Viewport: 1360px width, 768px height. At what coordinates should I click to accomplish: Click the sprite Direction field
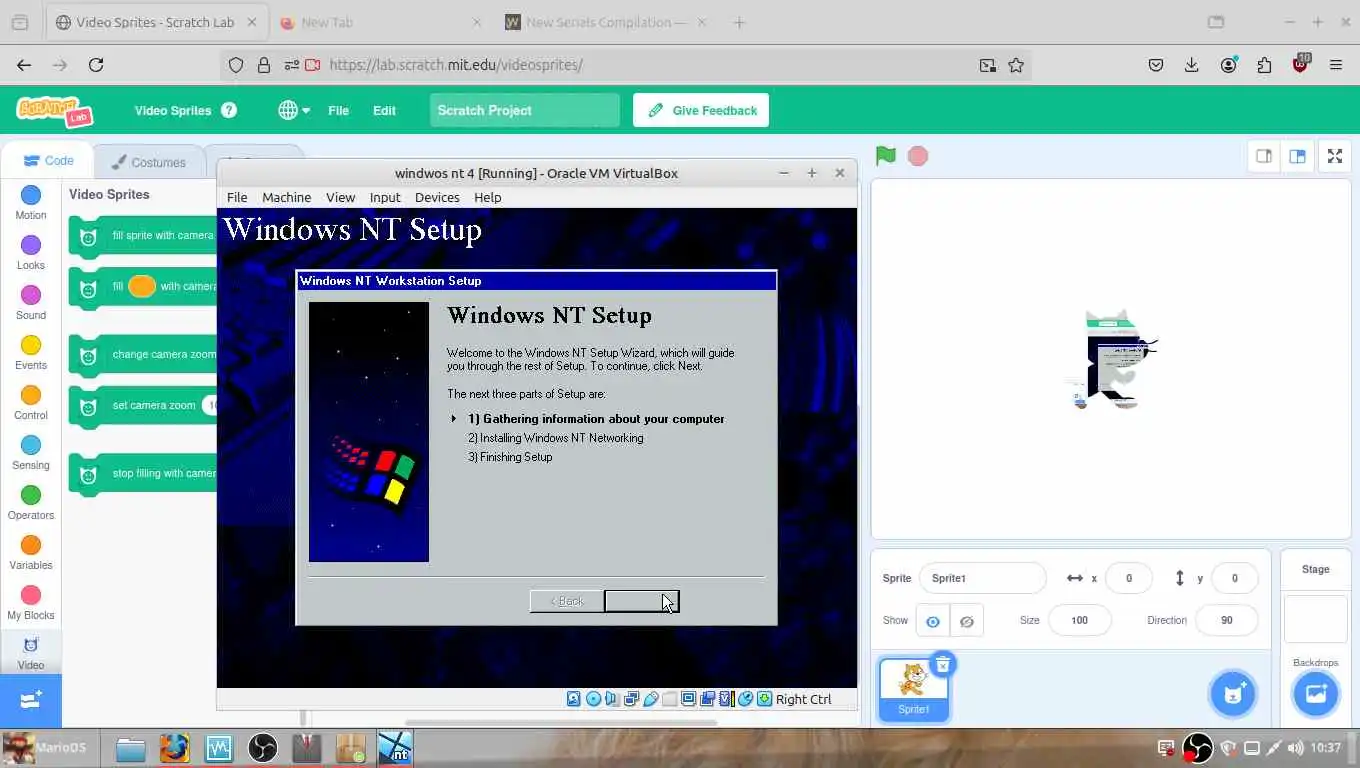click(x=1226, y=620)
